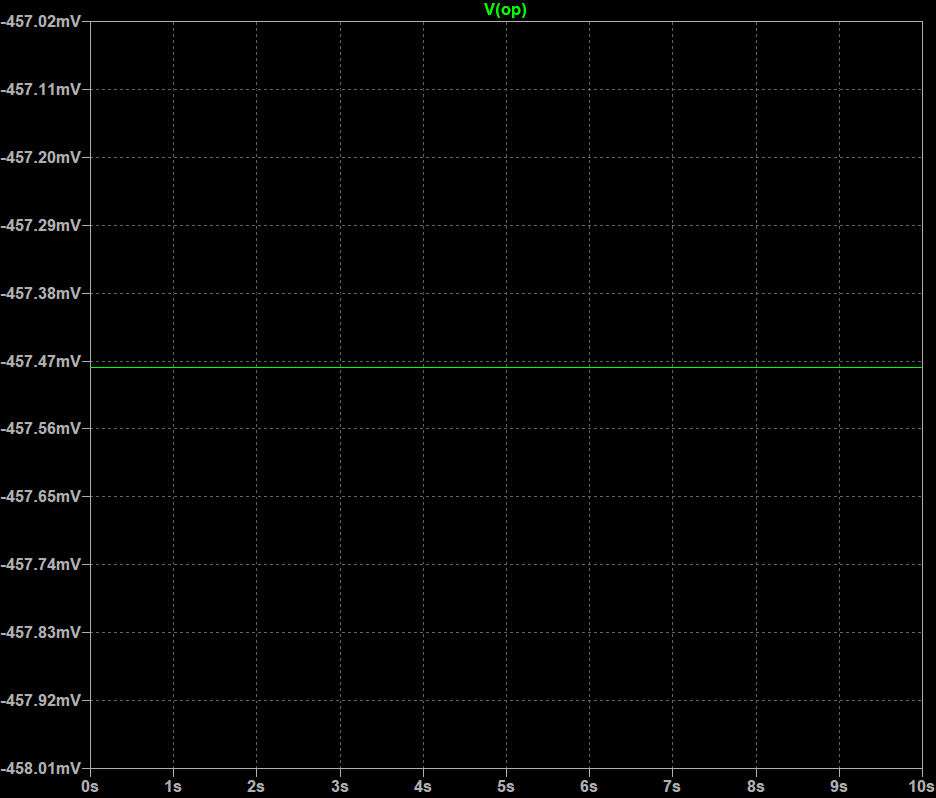Click the -457.74mV axis label

[42, 564]
